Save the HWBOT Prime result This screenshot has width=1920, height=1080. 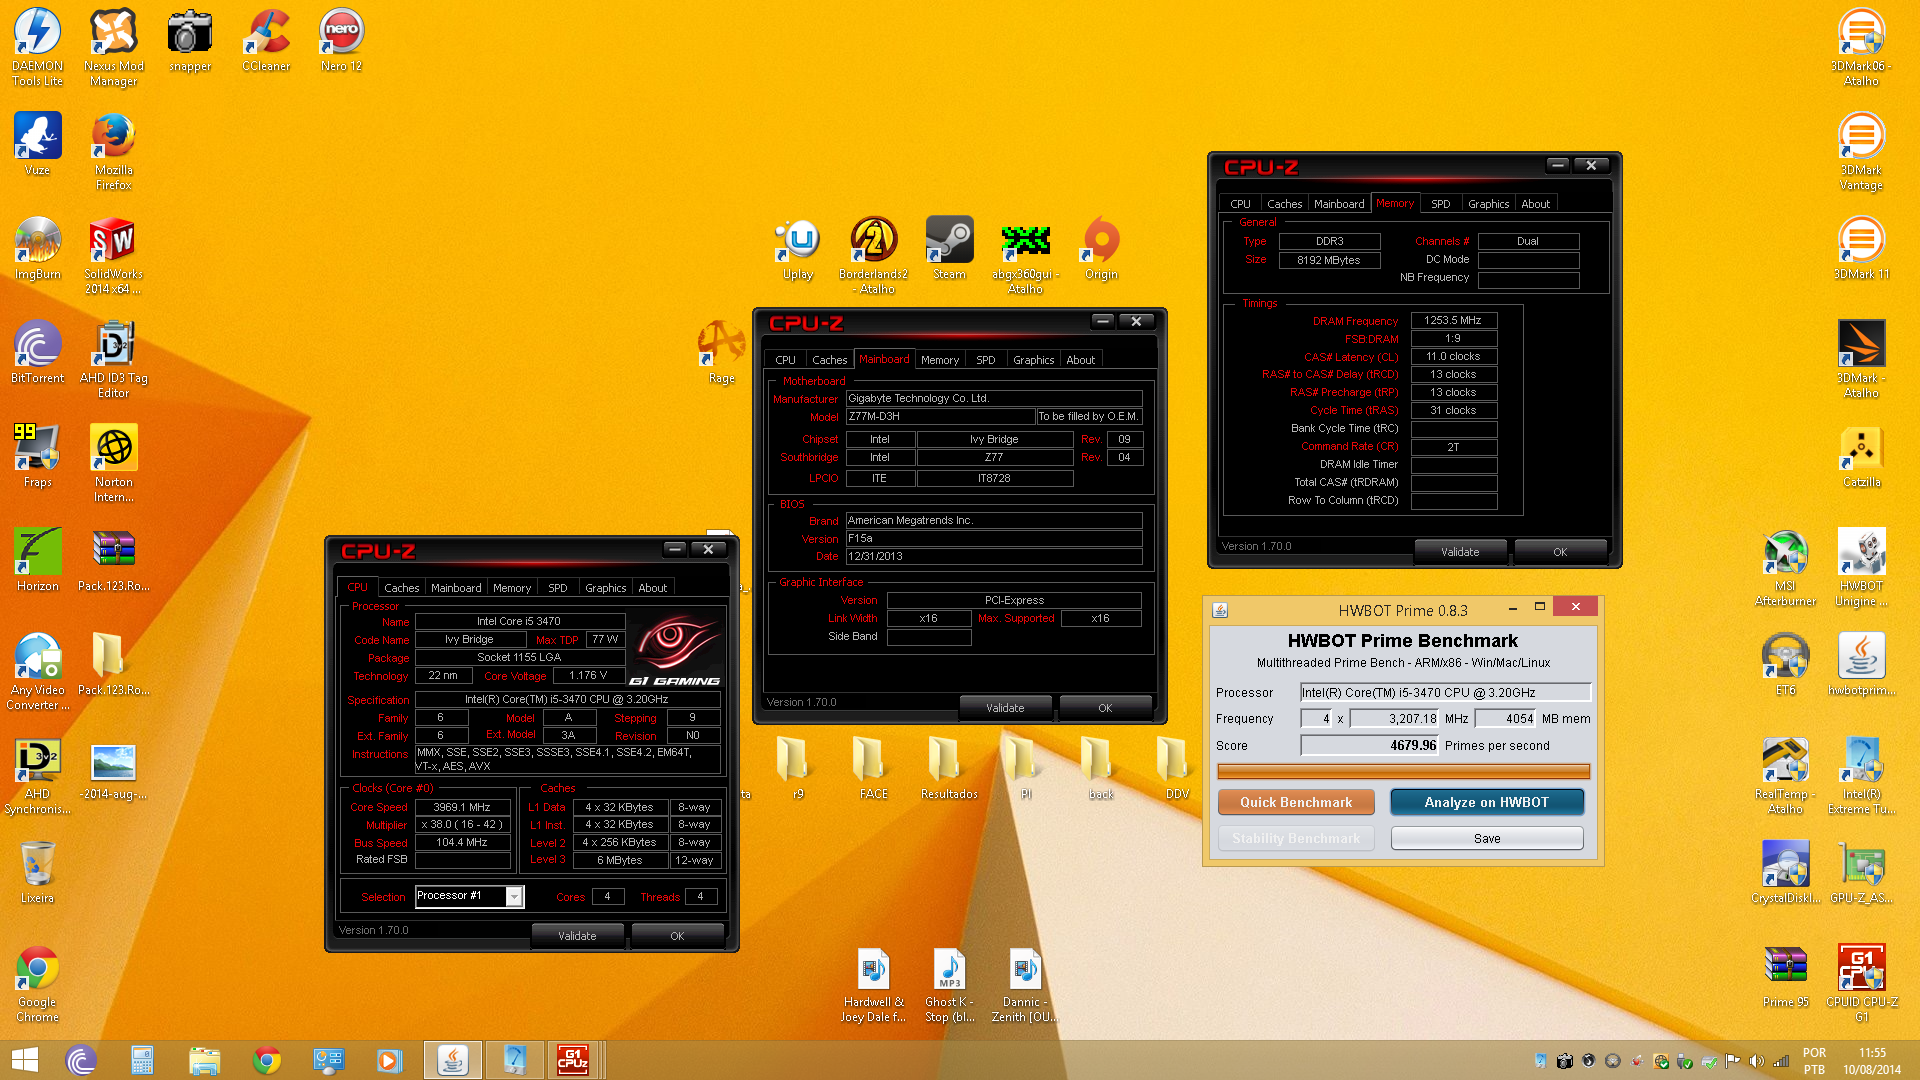1487,838
